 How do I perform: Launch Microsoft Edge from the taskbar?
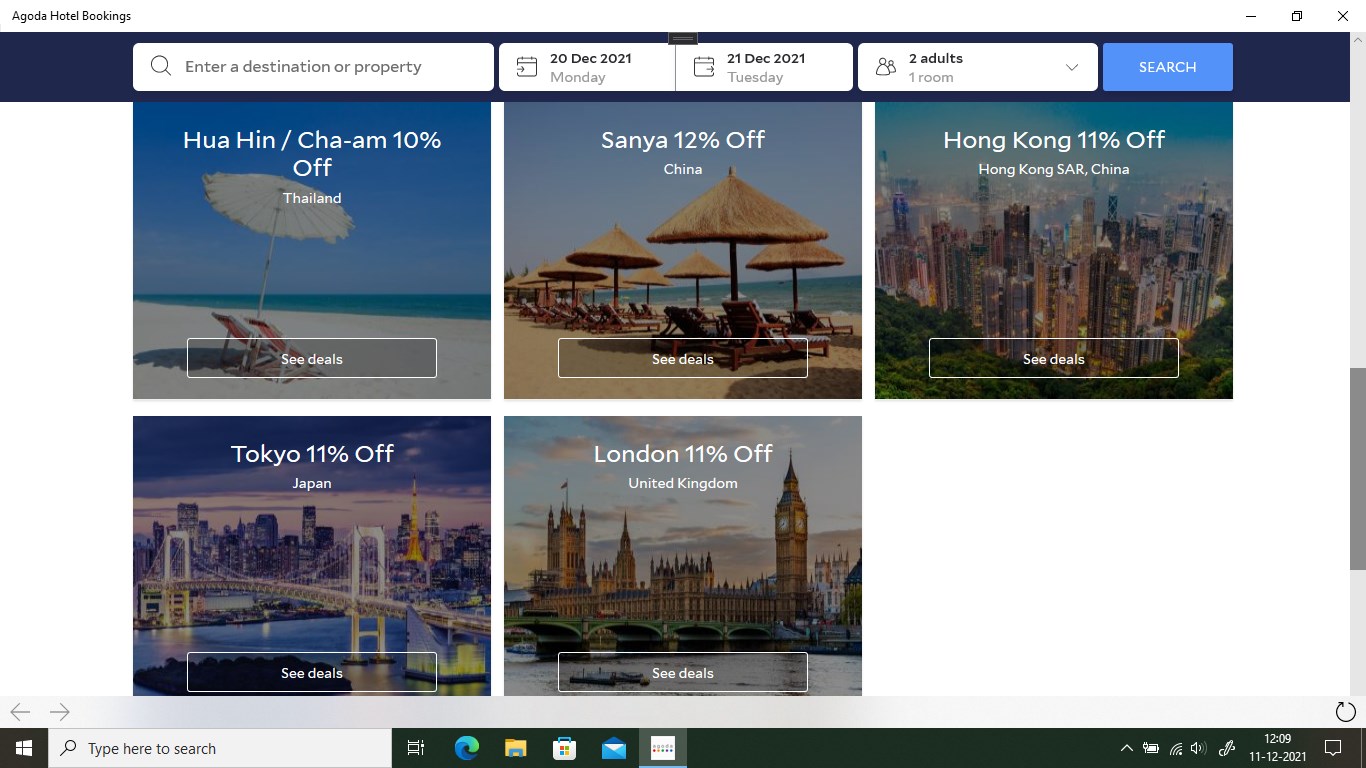point(466,748)
